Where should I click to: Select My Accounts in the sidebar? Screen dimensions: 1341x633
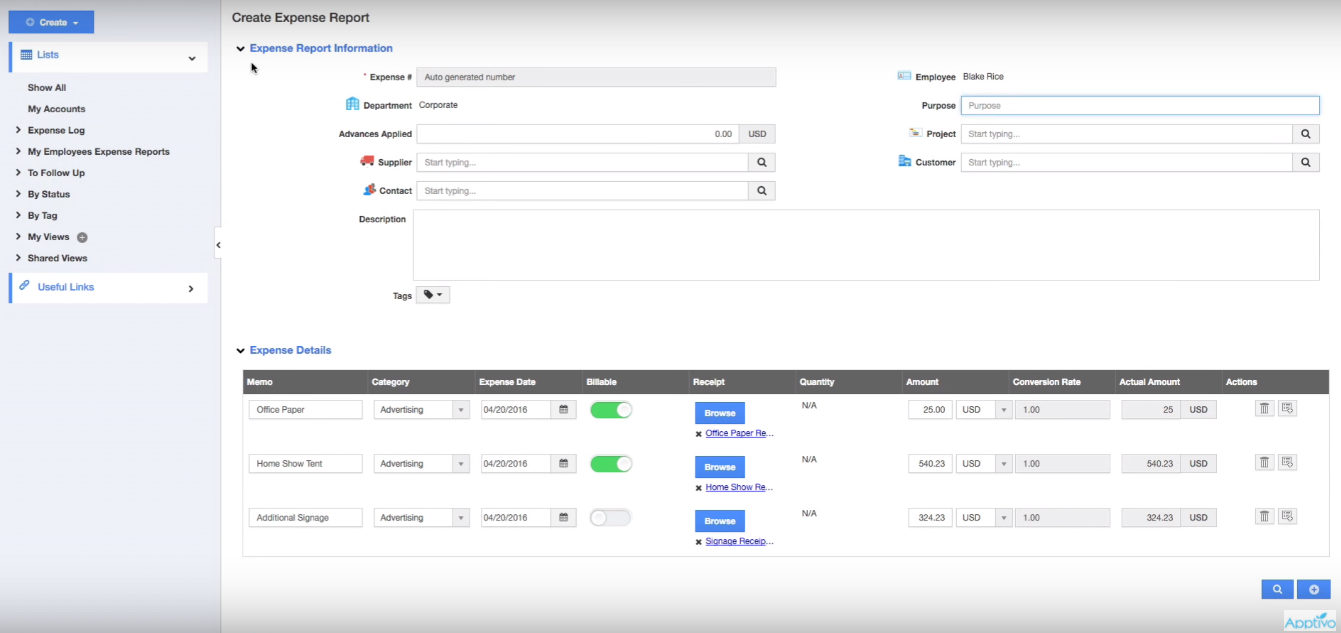click(x=56, y=108)
